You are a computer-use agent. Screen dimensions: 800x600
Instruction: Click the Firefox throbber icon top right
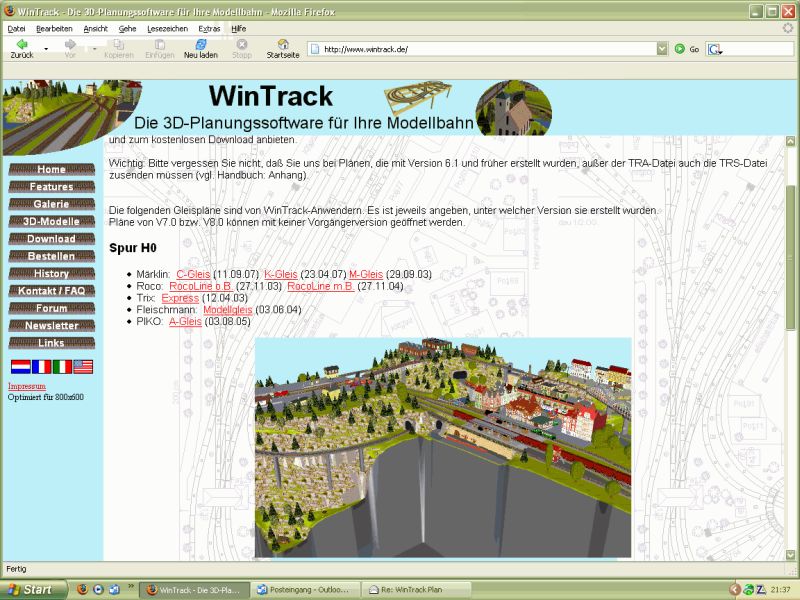788,28
